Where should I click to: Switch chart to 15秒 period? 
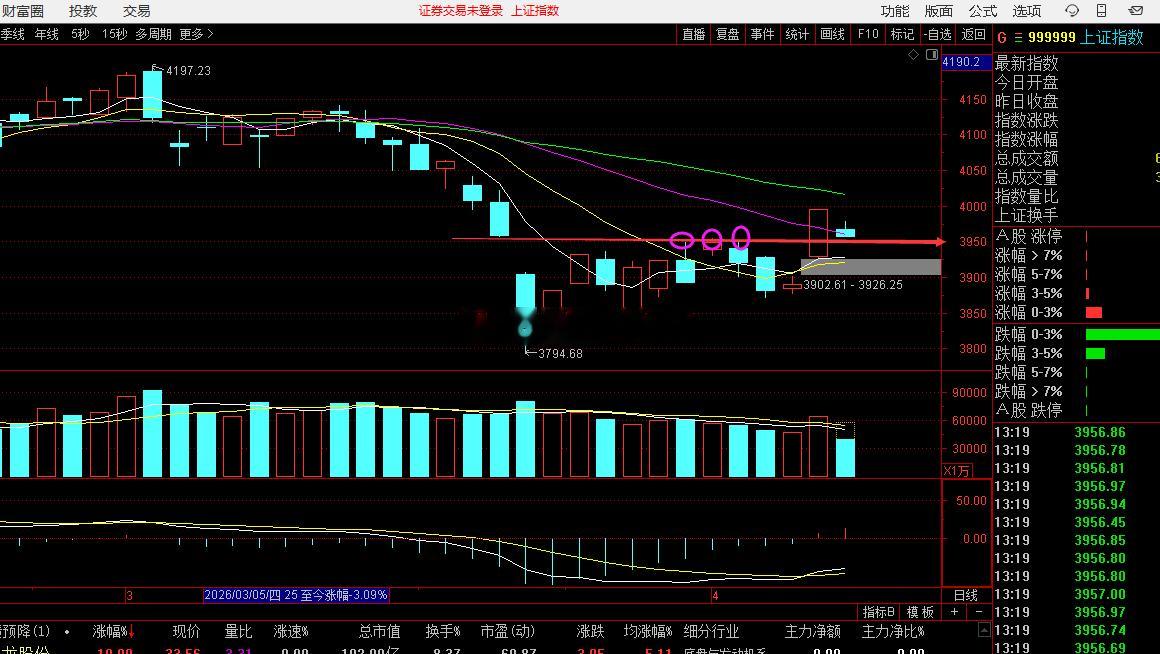[115, 34]
